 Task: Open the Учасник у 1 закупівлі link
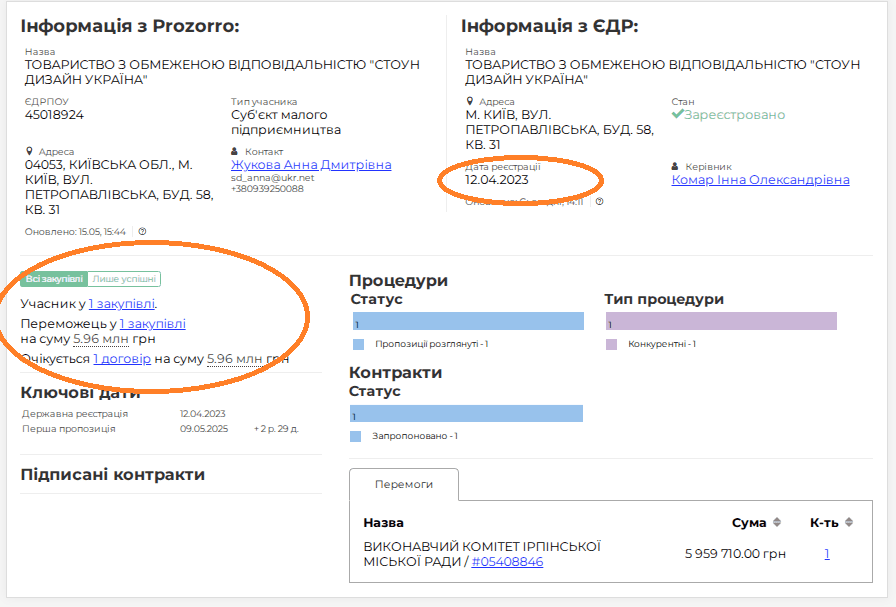pos(122,304)
